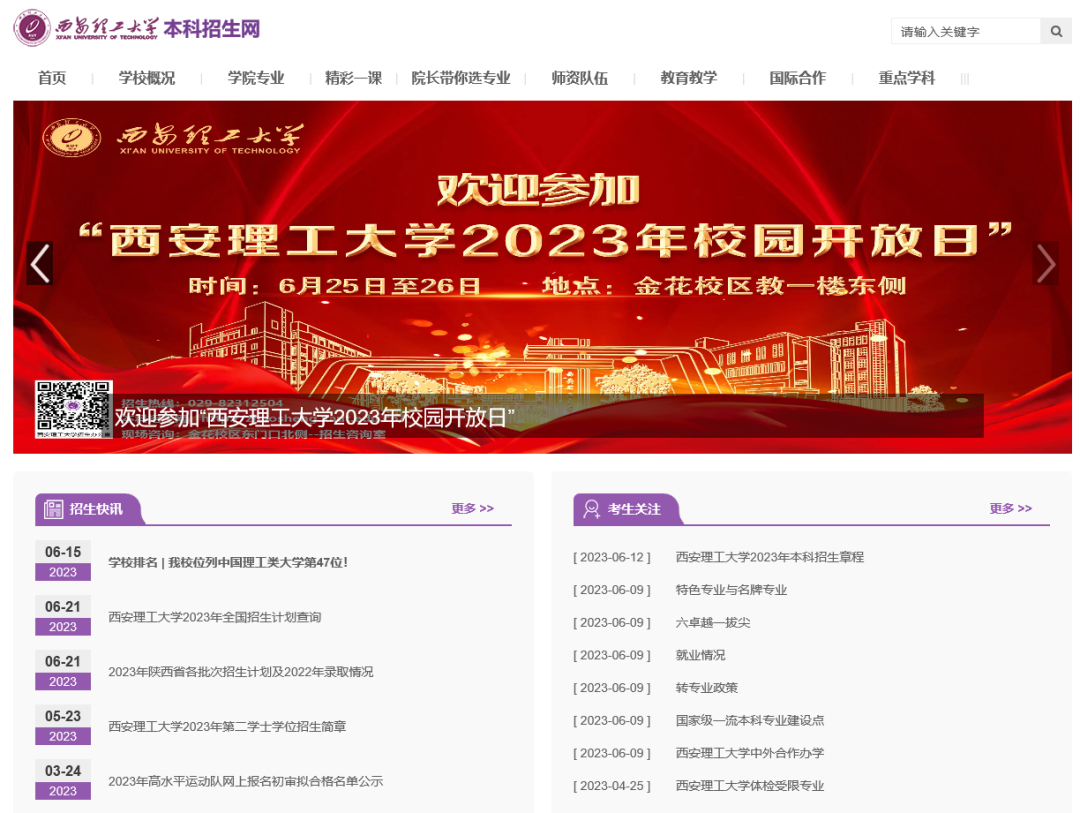Click the university logo in header
Screen dimensions: 1080x813
(31, 29)
